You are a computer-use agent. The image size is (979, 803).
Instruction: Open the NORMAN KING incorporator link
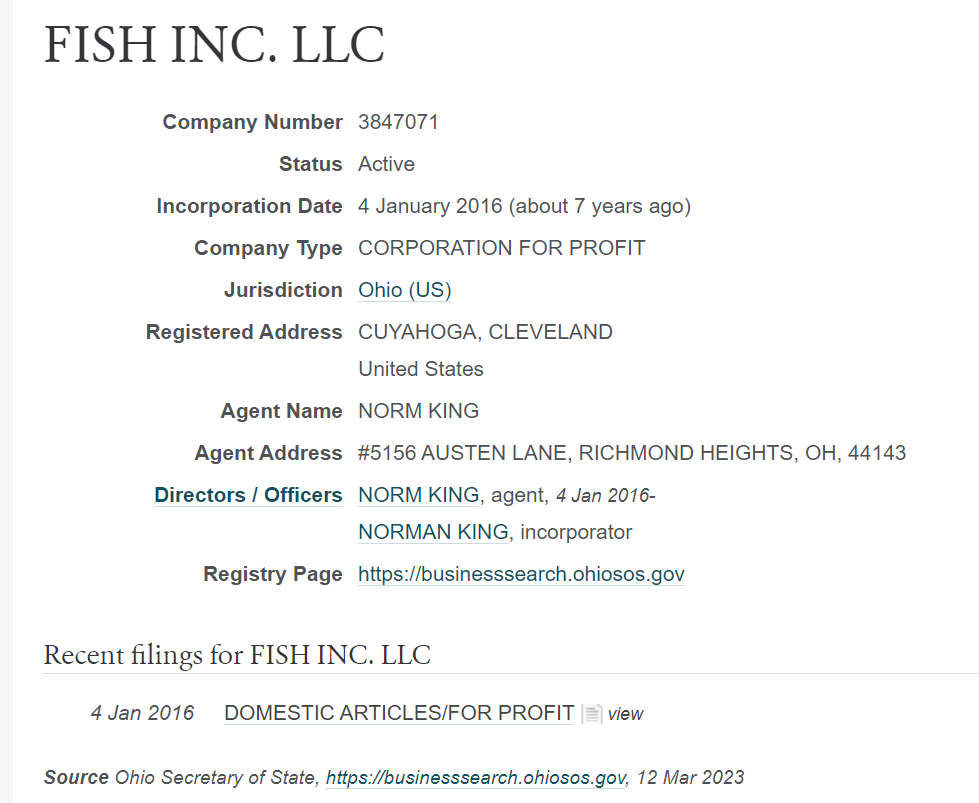click(433, 532)
